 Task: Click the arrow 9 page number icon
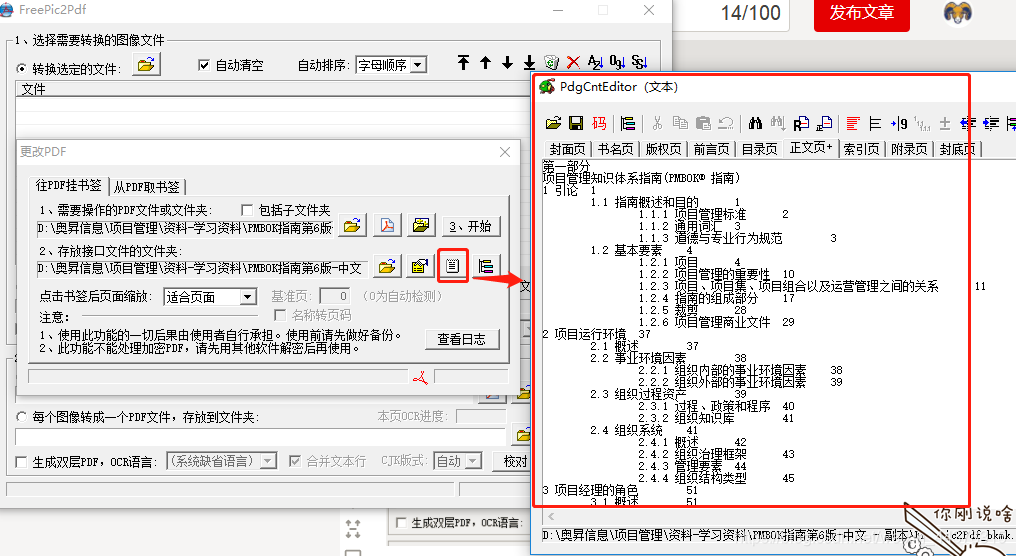(899, 123)
